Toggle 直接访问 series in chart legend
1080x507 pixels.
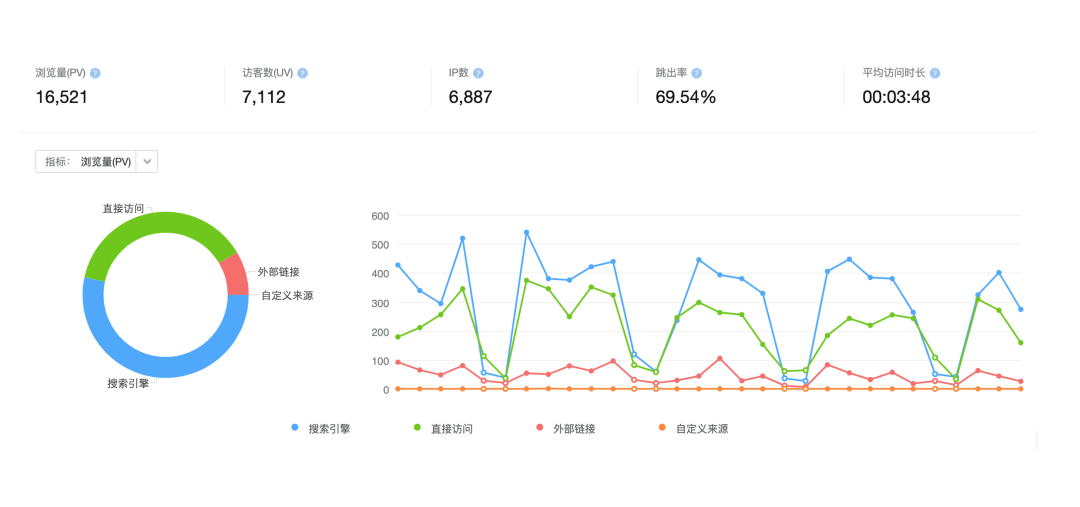tap(443, 428)
